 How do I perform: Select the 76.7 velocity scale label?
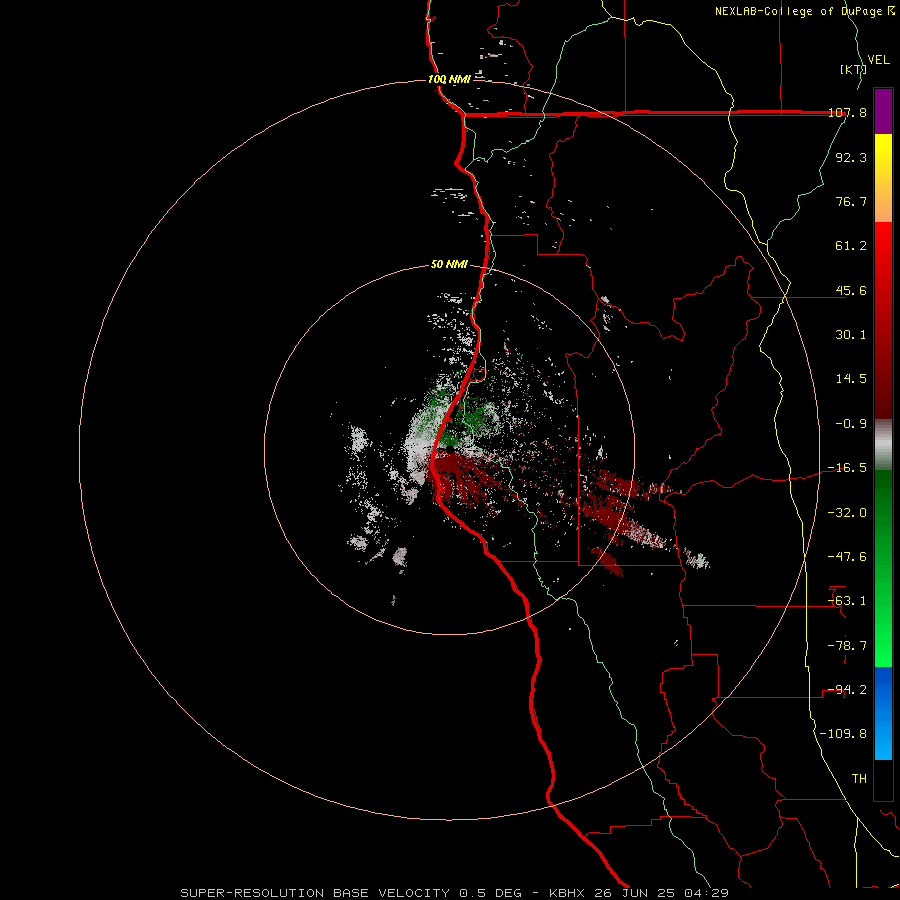(851, 201)
